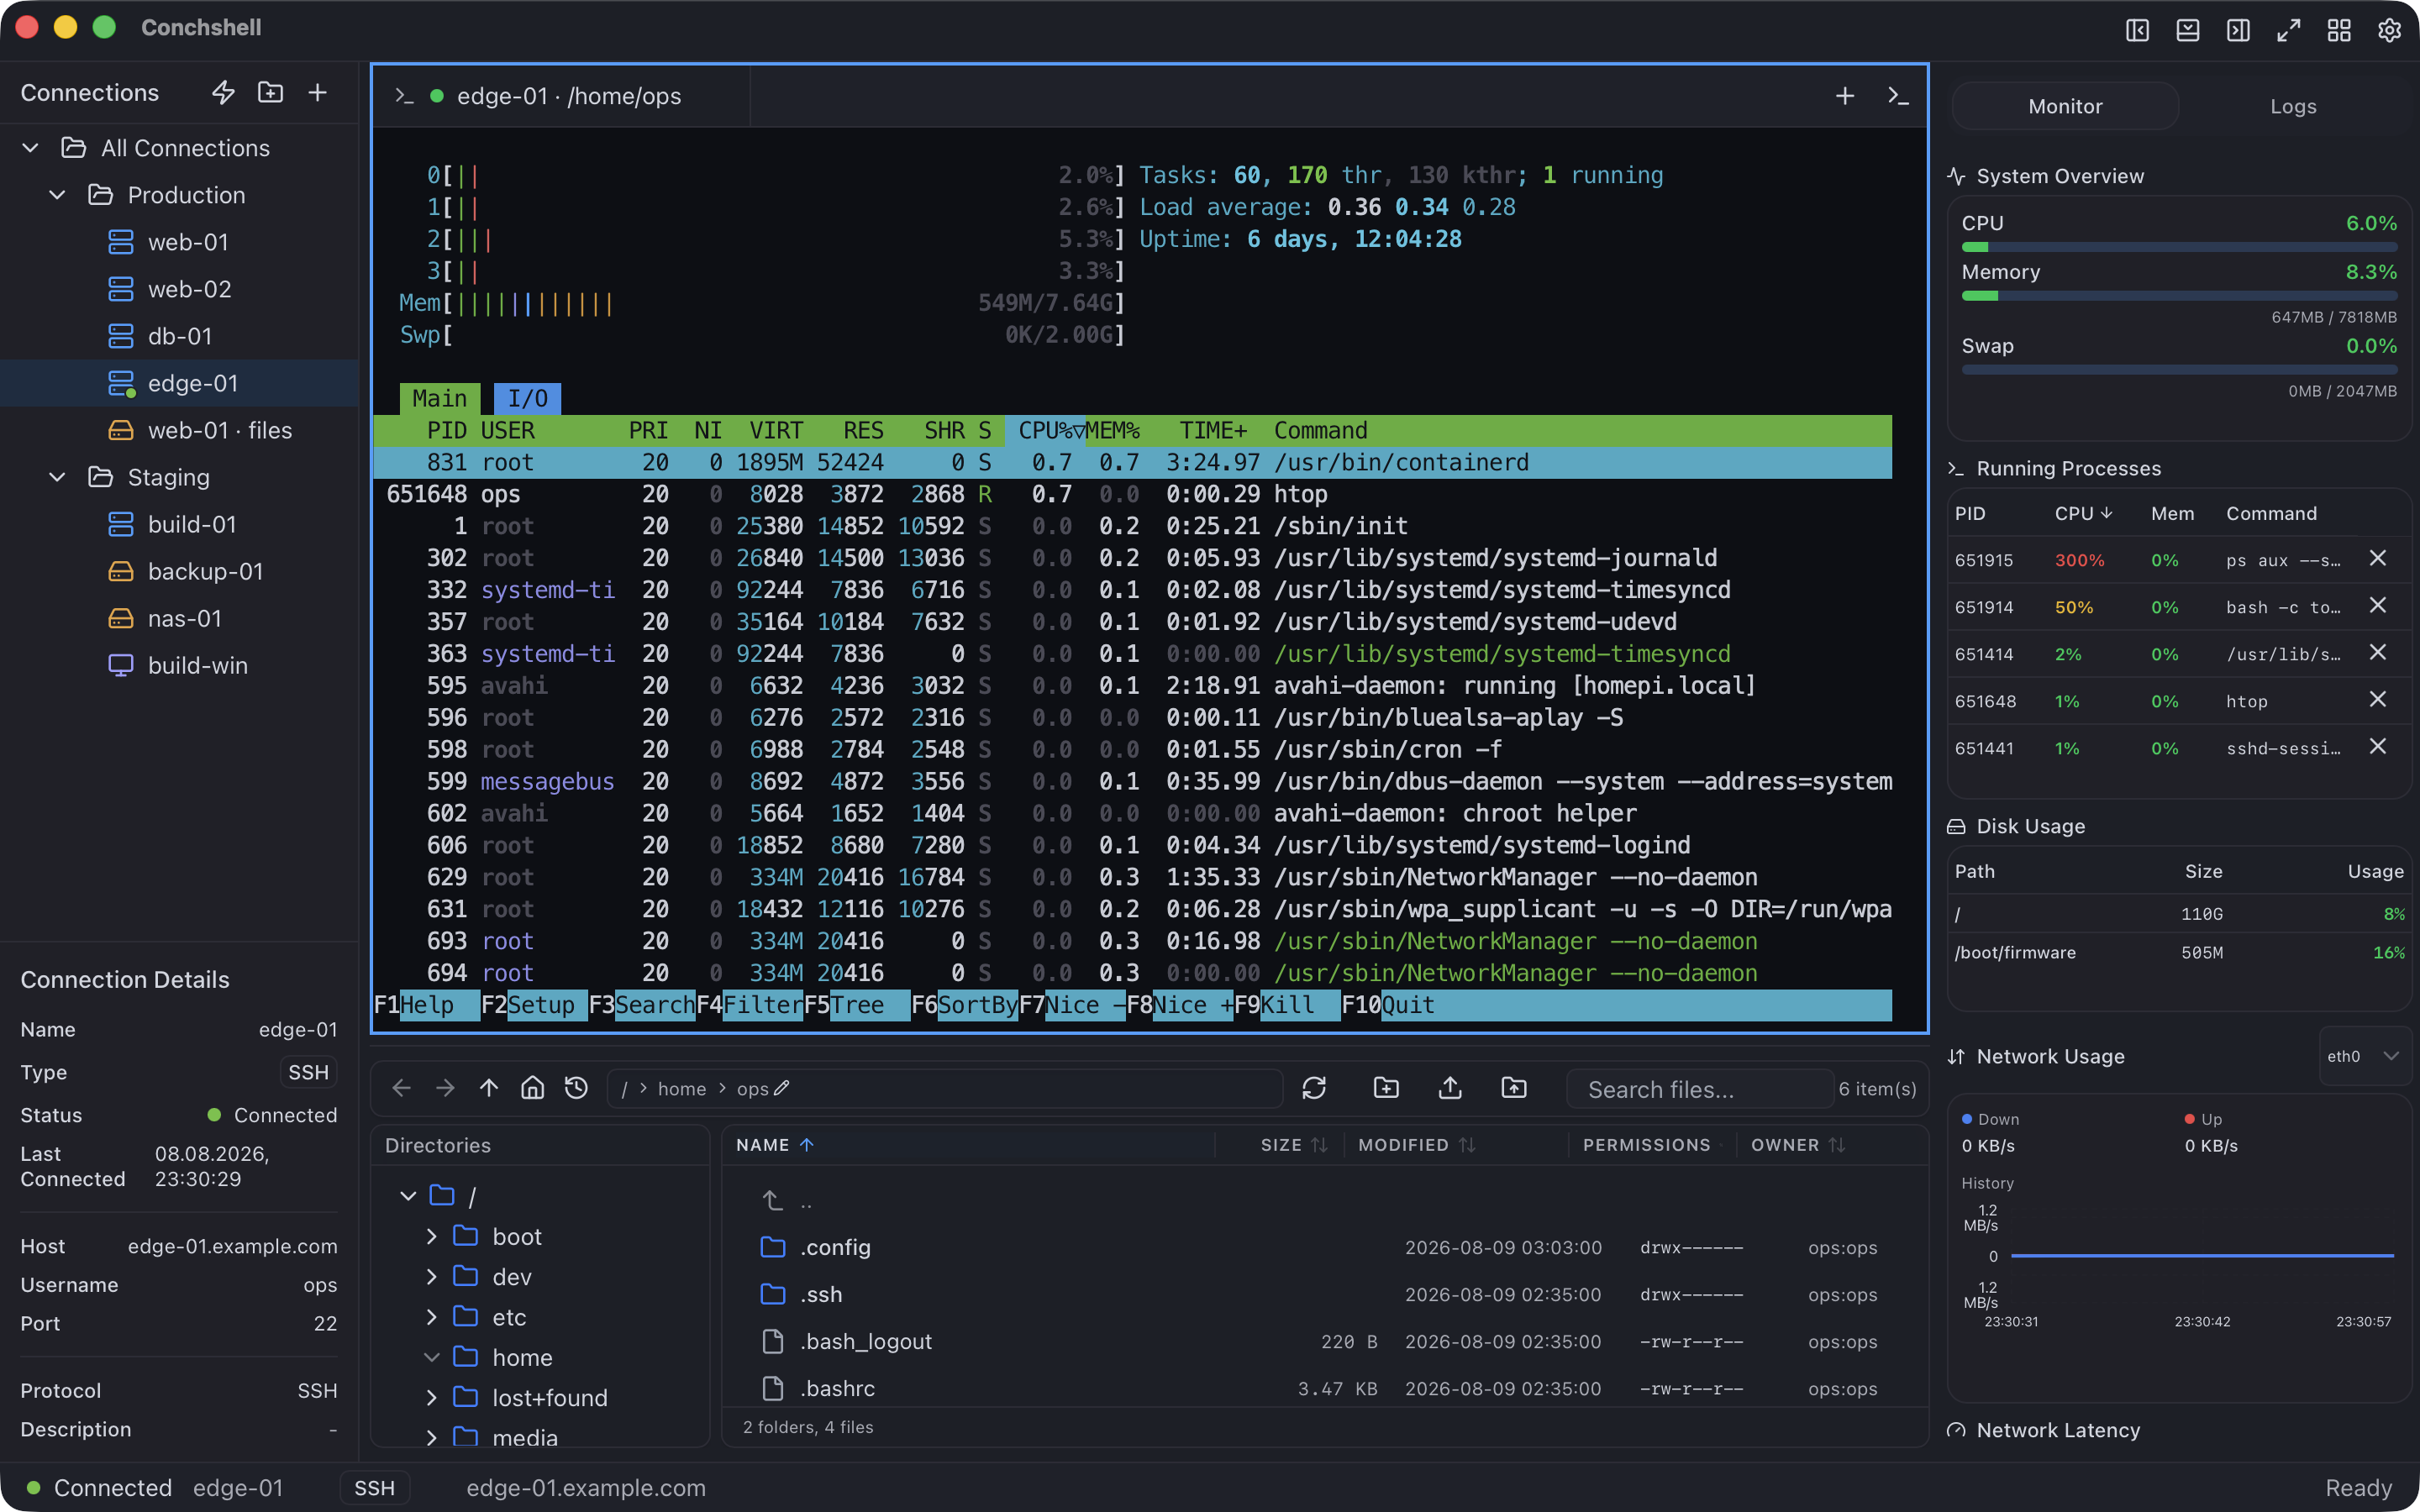Switch to Monitor tab
Image resolution: width=2420 pixels, height=1512 pixels.
2065,106
